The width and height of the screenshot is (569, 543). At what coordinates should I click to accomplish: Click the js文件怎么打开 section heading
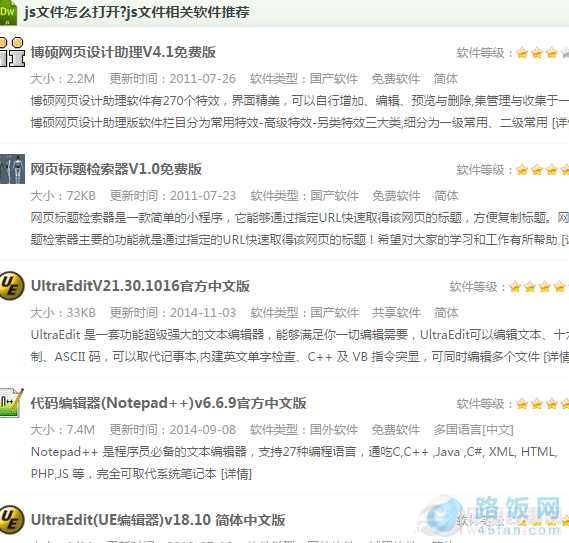(x=136, y=12)
